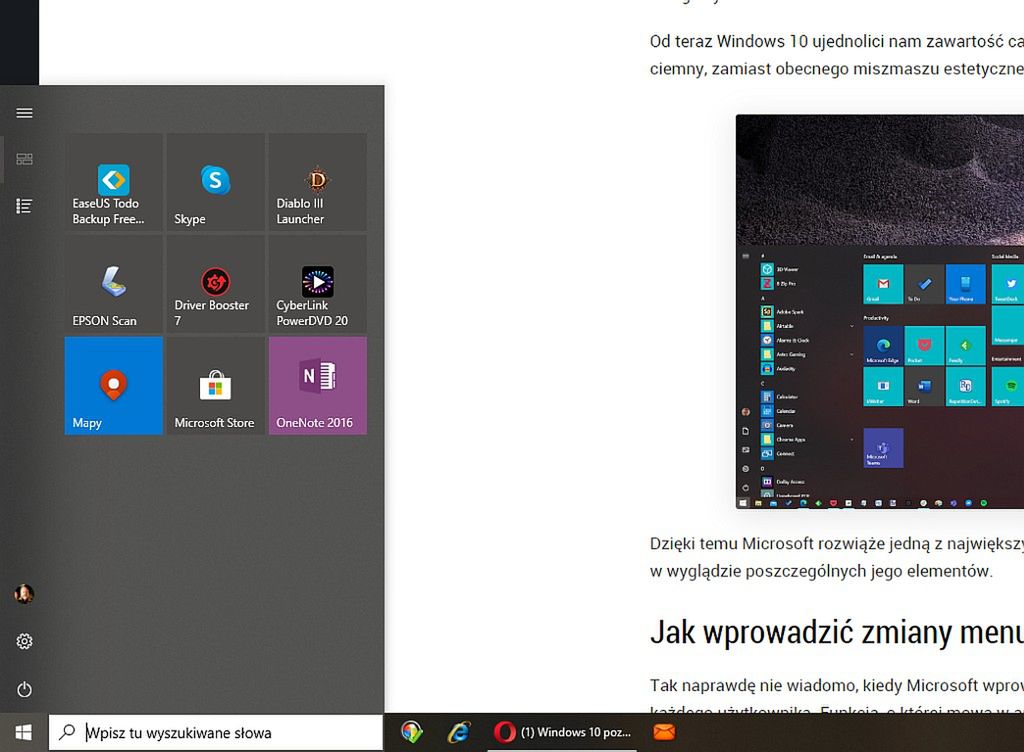Image resolution: width=1024 pixels, height=752 pixels.
Task: Show the all apps list icon
Action: pos(24,206)
